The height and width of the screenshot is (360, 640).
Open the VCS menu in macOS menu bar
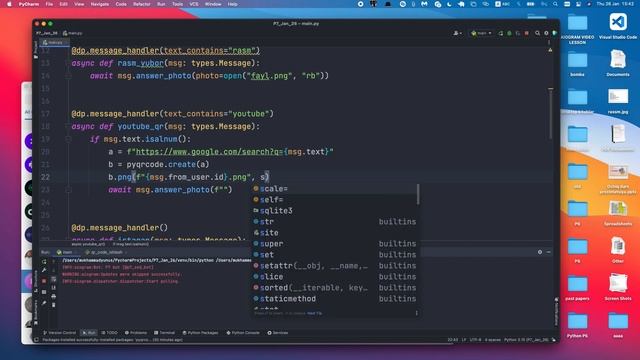[x=194, y=4]
